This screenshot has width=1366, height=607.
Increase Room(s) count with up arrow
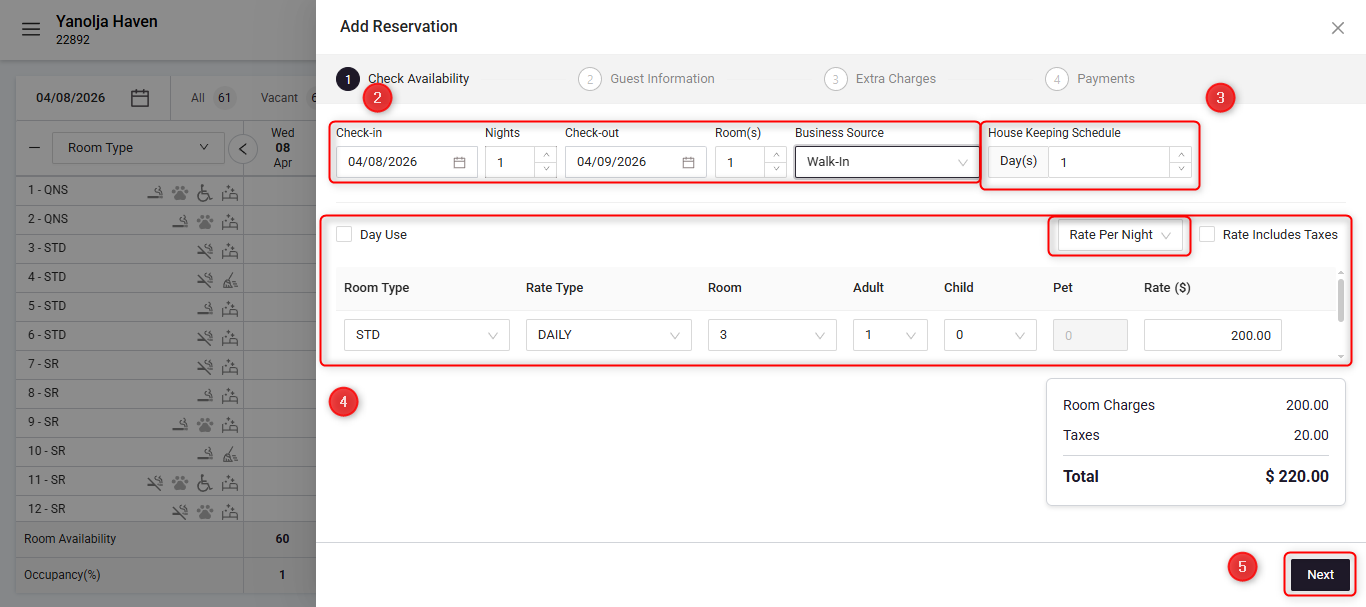(x=775, y=154)
